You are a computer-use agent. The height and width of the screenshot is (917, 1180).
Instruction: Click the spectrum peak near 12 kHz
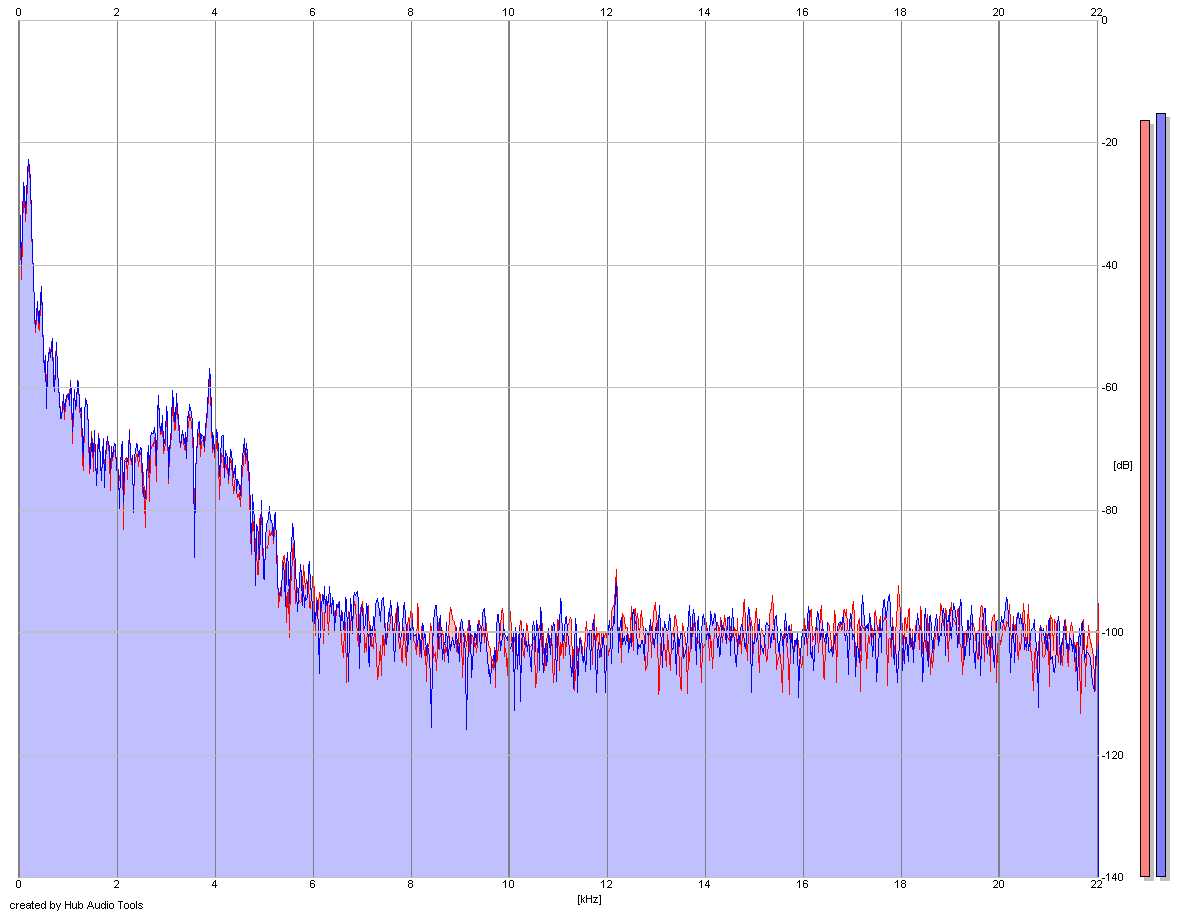point(616,572)
